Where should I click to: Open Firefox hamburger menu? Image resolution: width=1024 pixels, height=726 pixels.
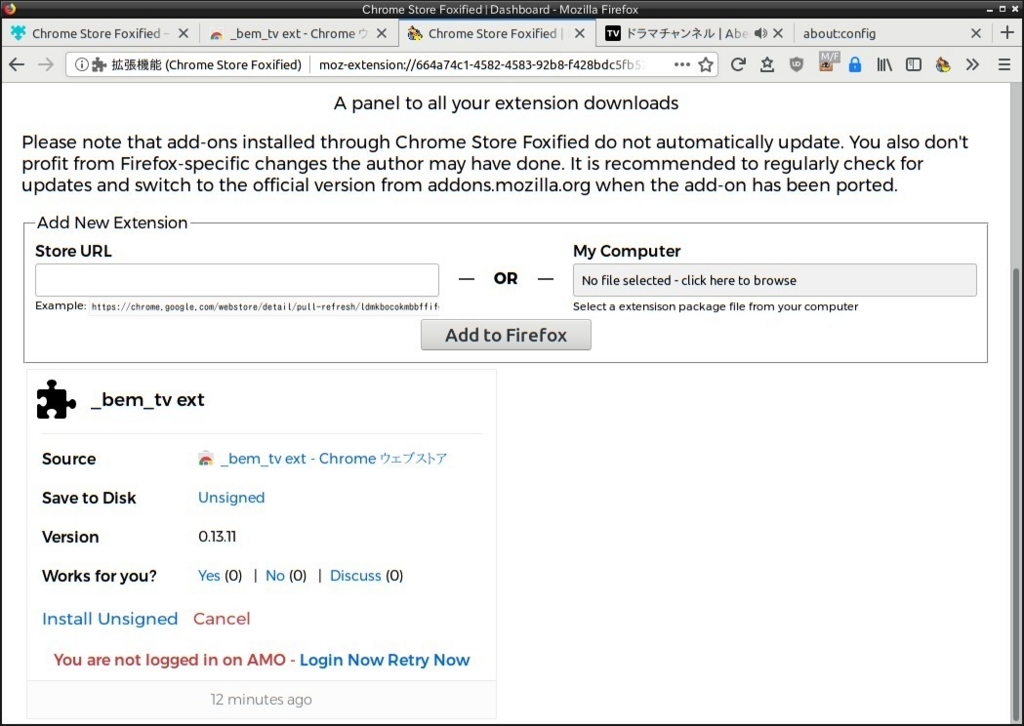tap(1004, 65)
